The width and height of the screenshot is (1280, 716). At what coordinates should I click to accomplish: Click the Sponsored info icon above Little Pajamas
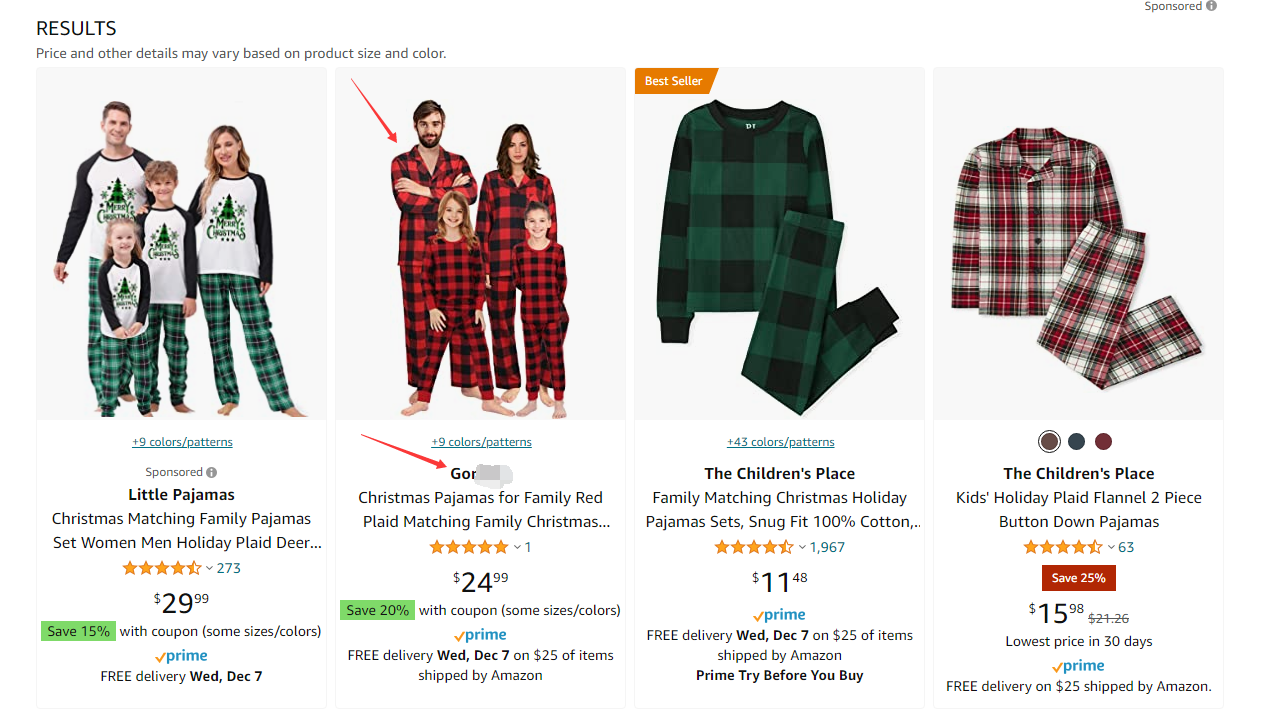pyautogui.click(x=212, y=472)
